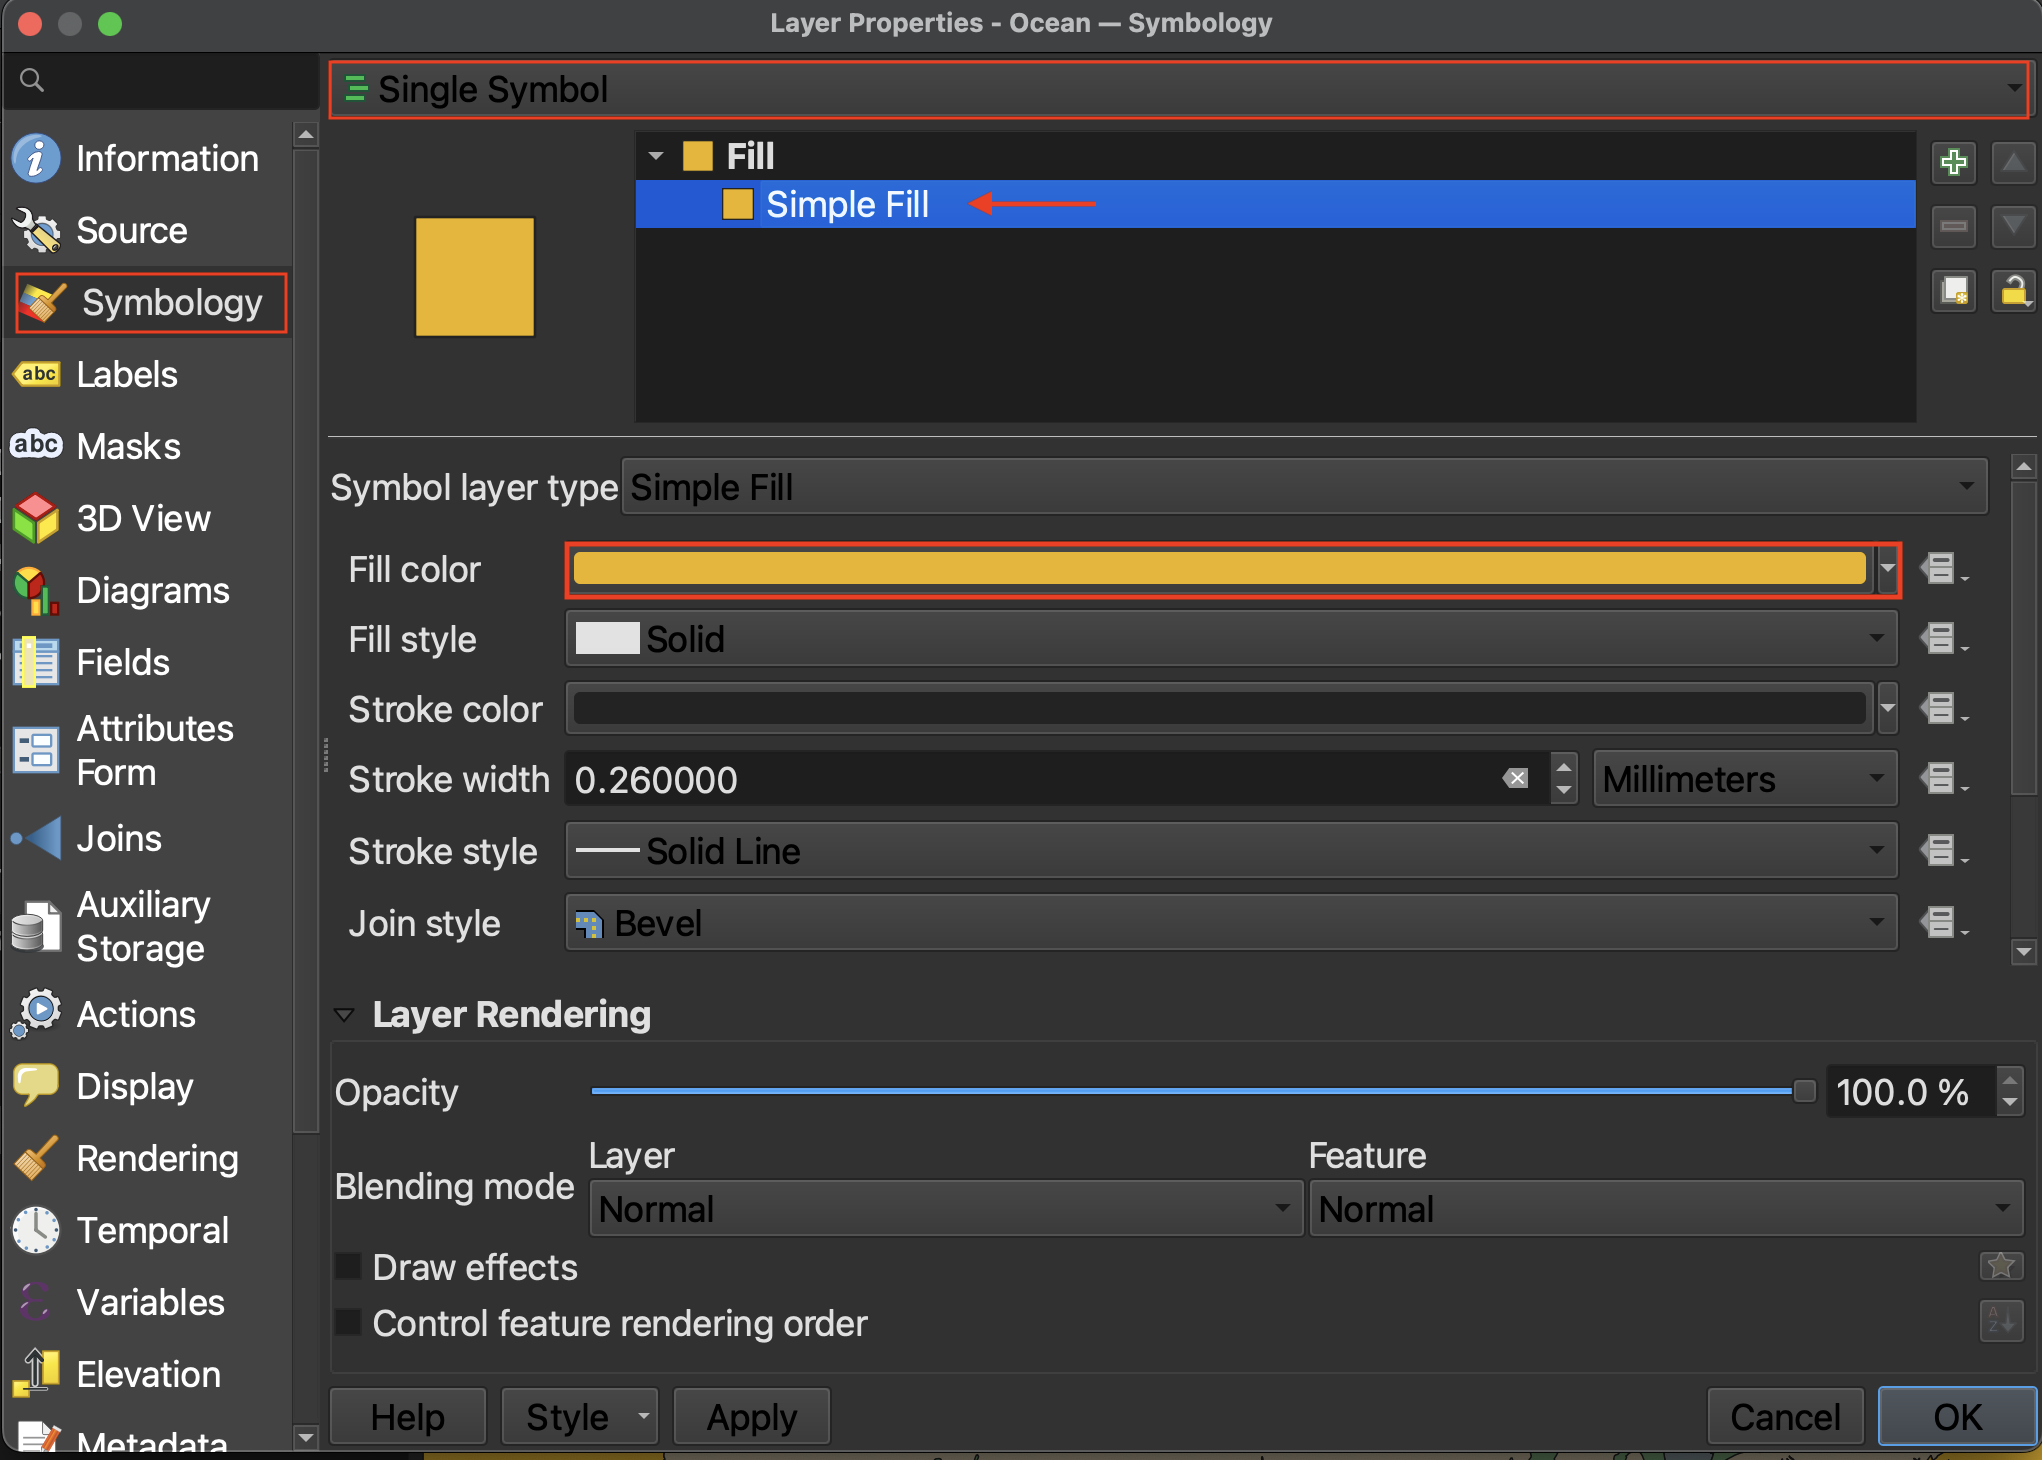Switch to the Labels tab

point(126,375)
